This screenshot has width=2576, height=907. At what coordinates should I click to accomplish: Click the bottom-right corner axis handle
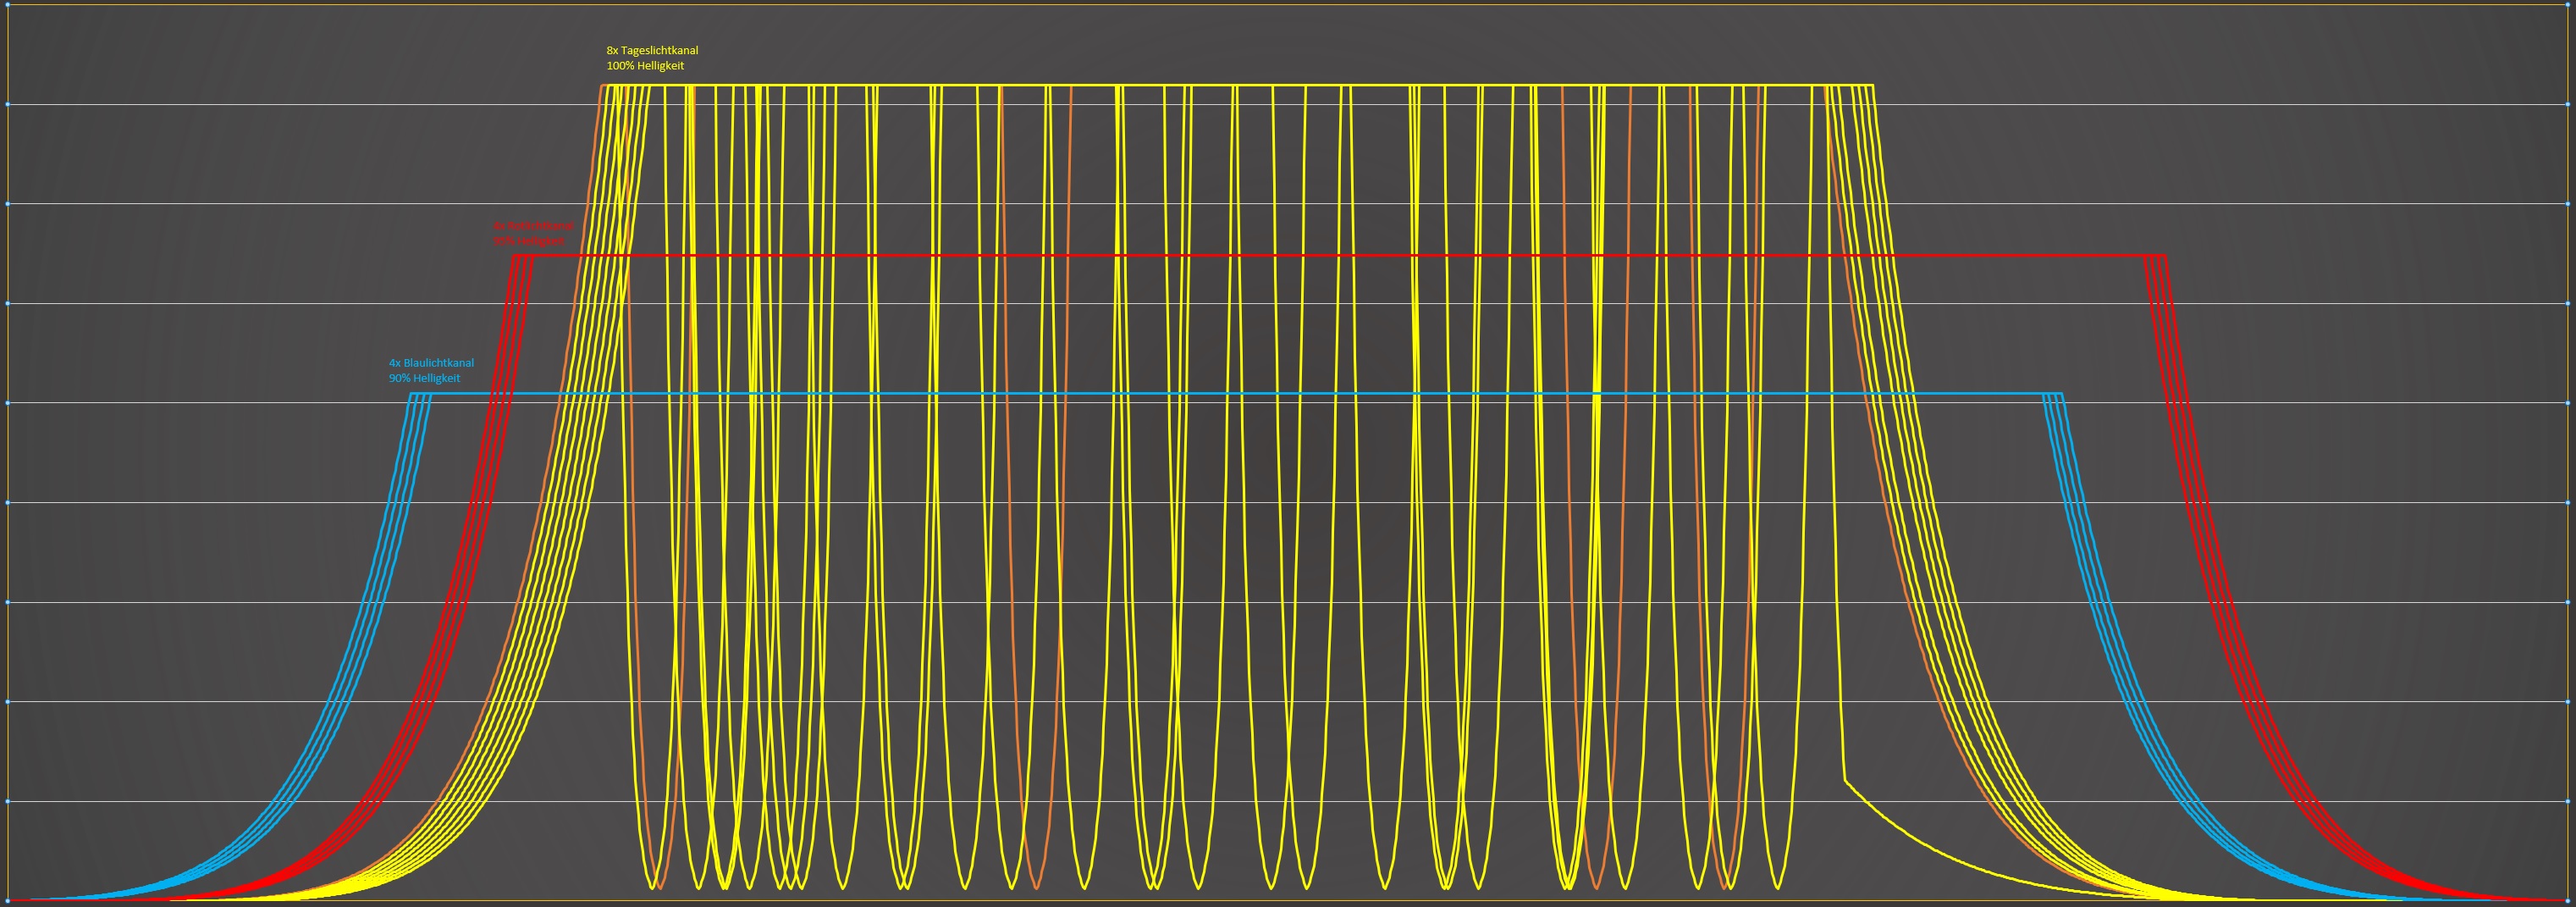(x=2569, y=900)
